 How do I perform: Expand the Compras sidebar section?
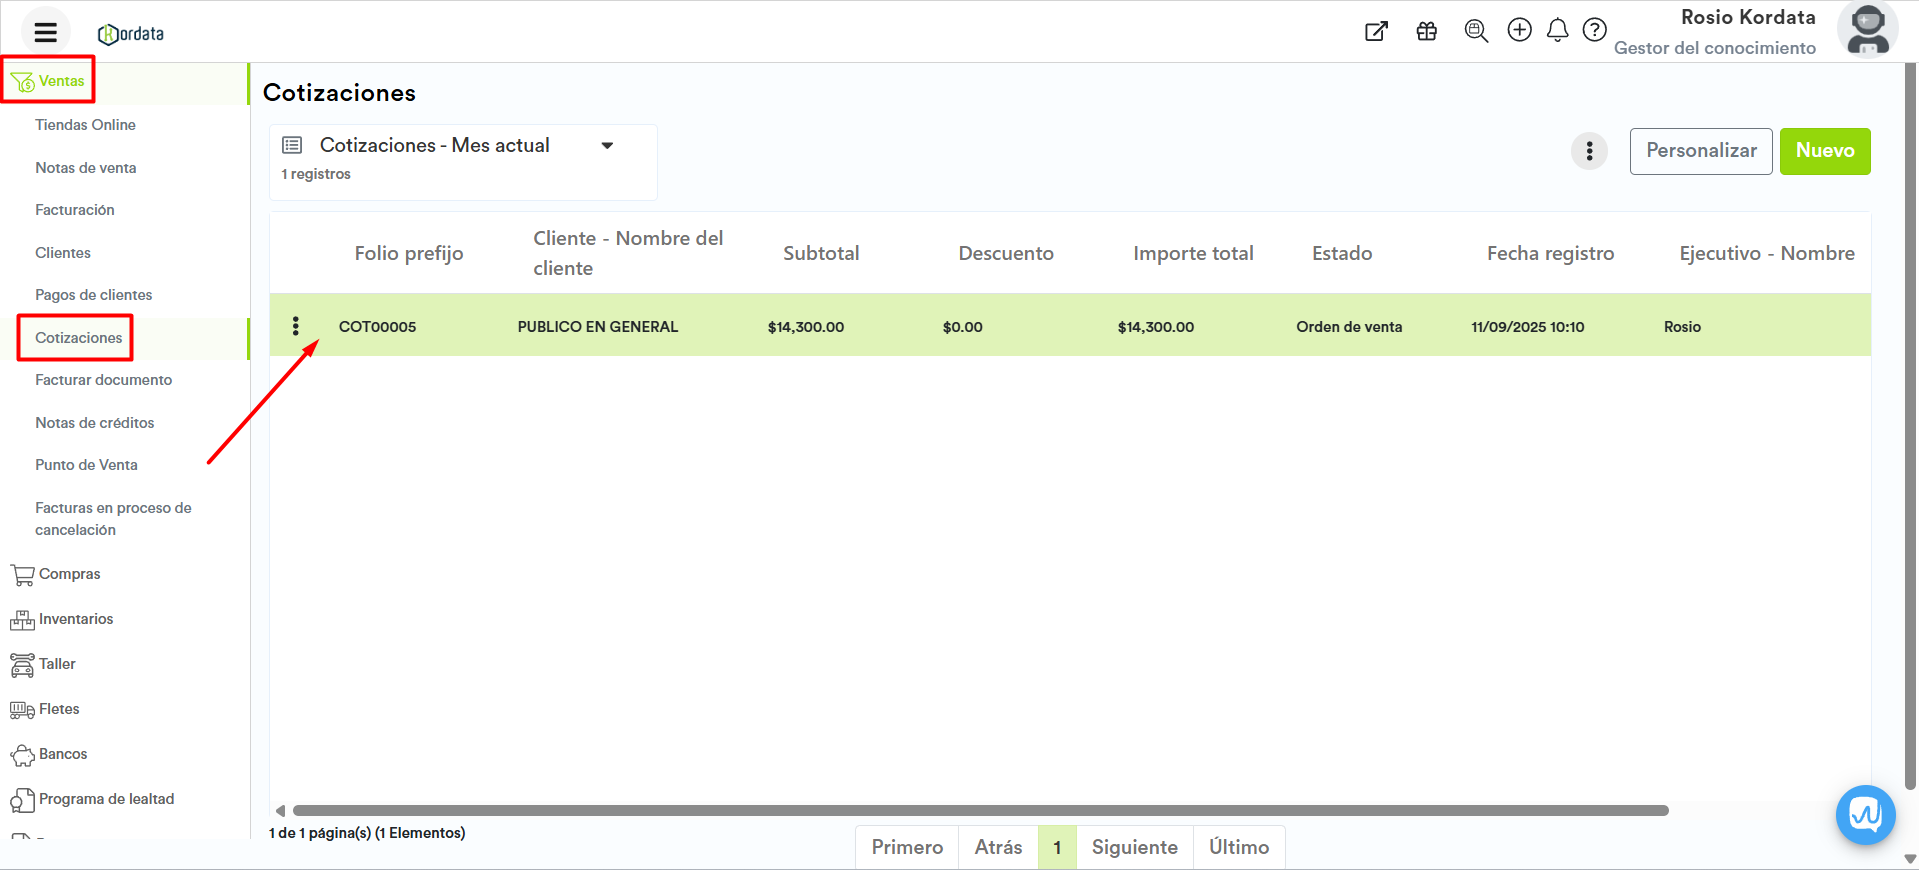(69, 574)
